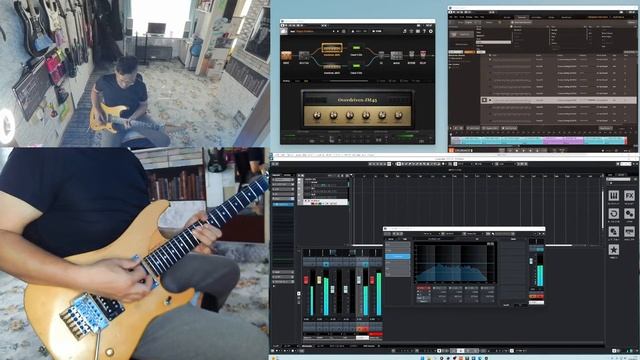Open the icon left of star row's upper neighbor

[613, 231]
